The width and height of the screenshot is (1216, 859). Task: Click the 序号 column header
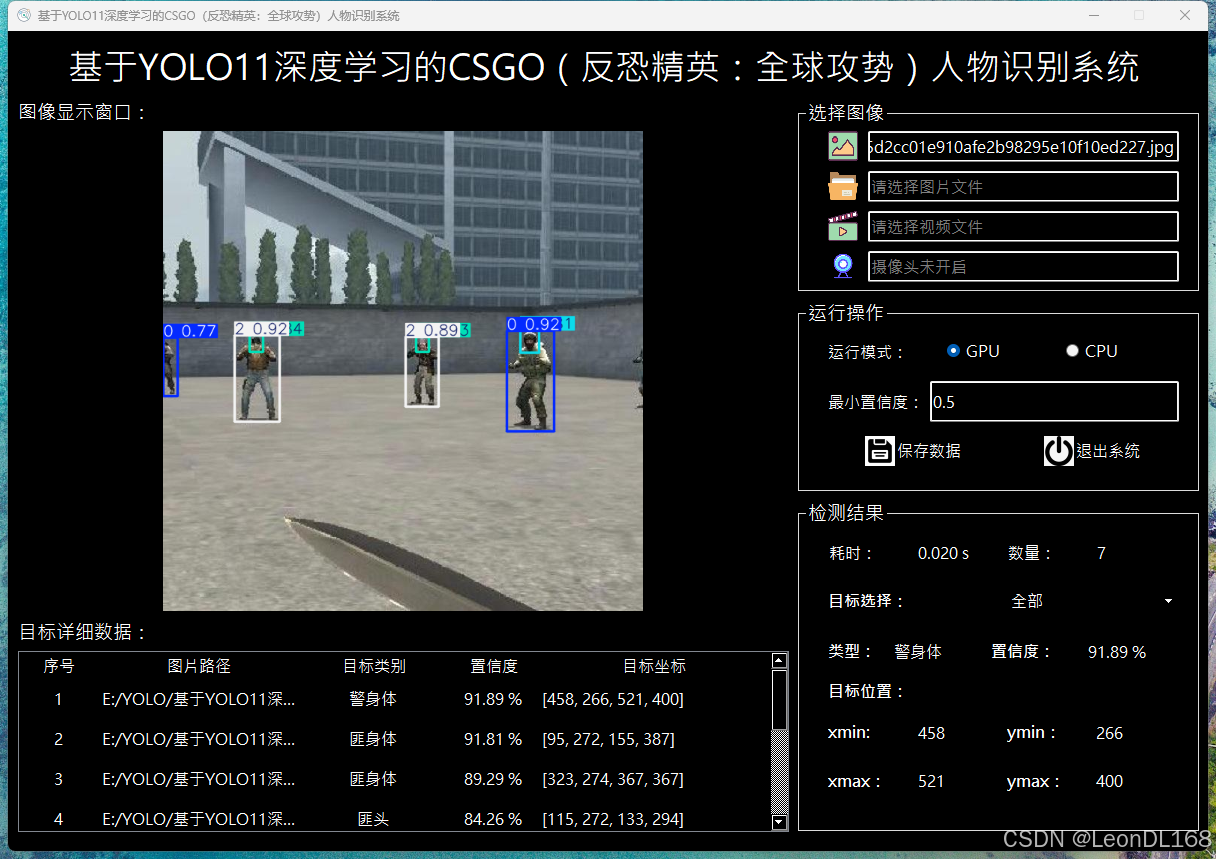[x=59, y=666]
